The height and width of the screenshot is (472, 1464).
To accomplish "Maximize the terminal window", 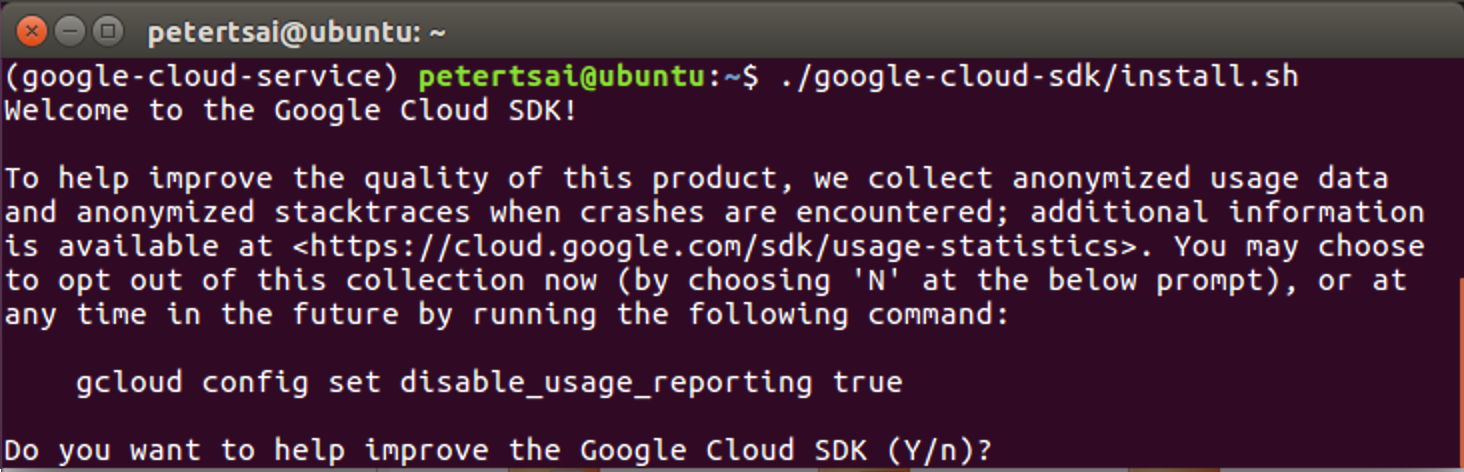I will [106, 32].
